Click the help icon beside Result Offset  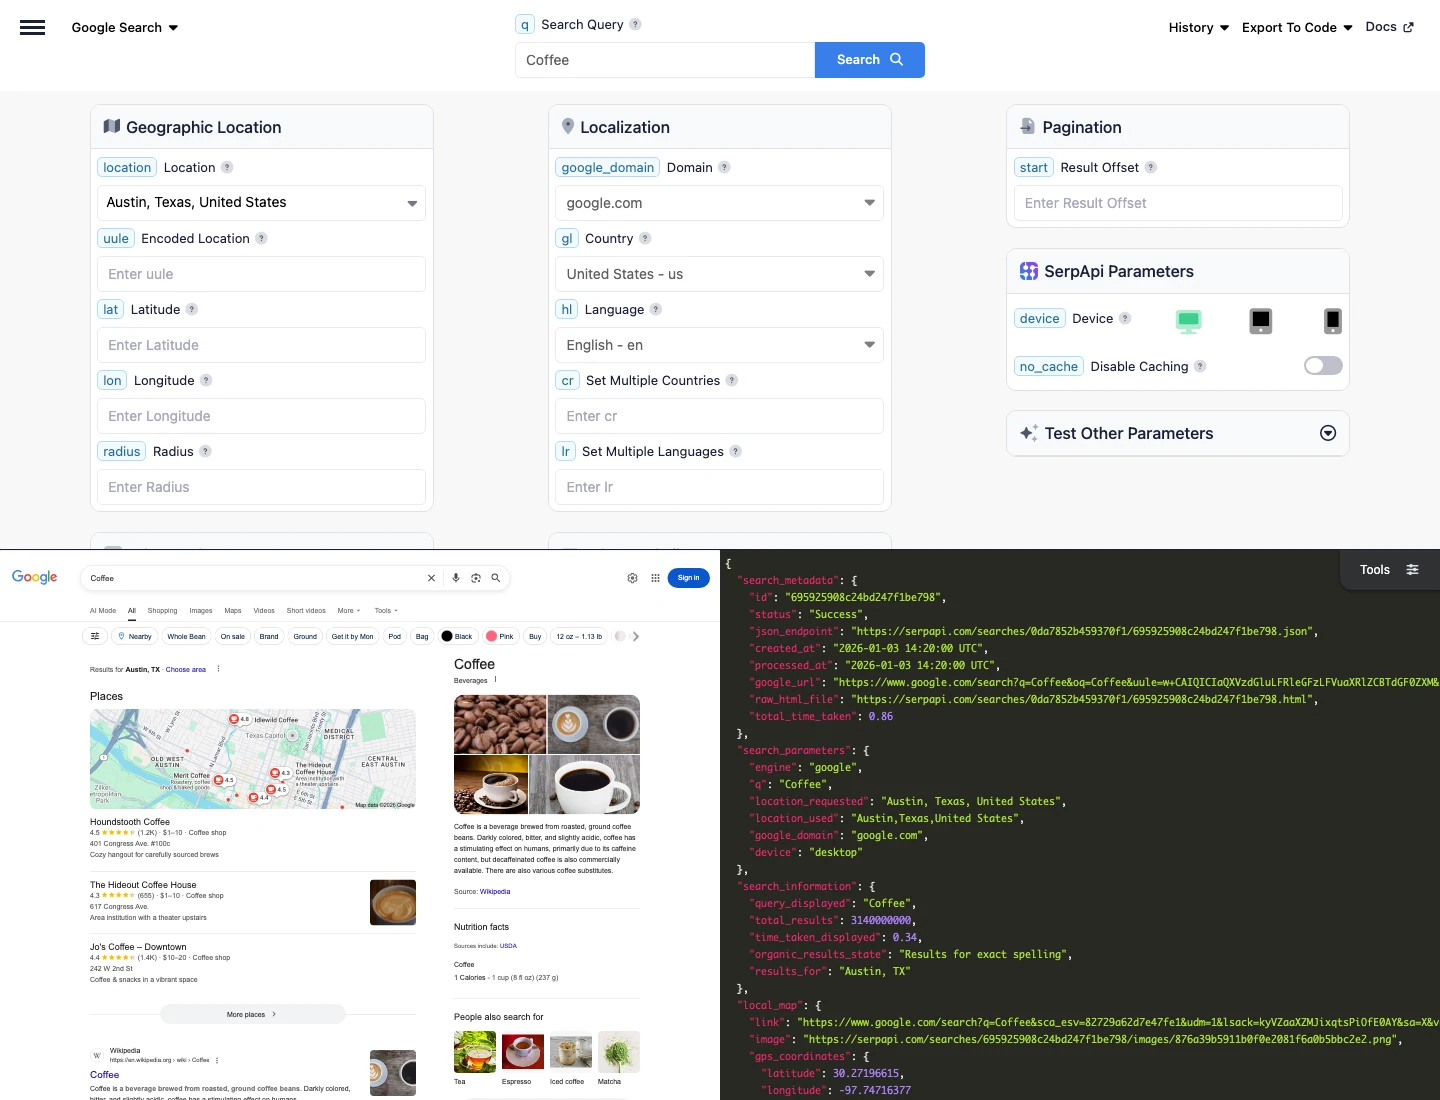tap(1151, 167)
